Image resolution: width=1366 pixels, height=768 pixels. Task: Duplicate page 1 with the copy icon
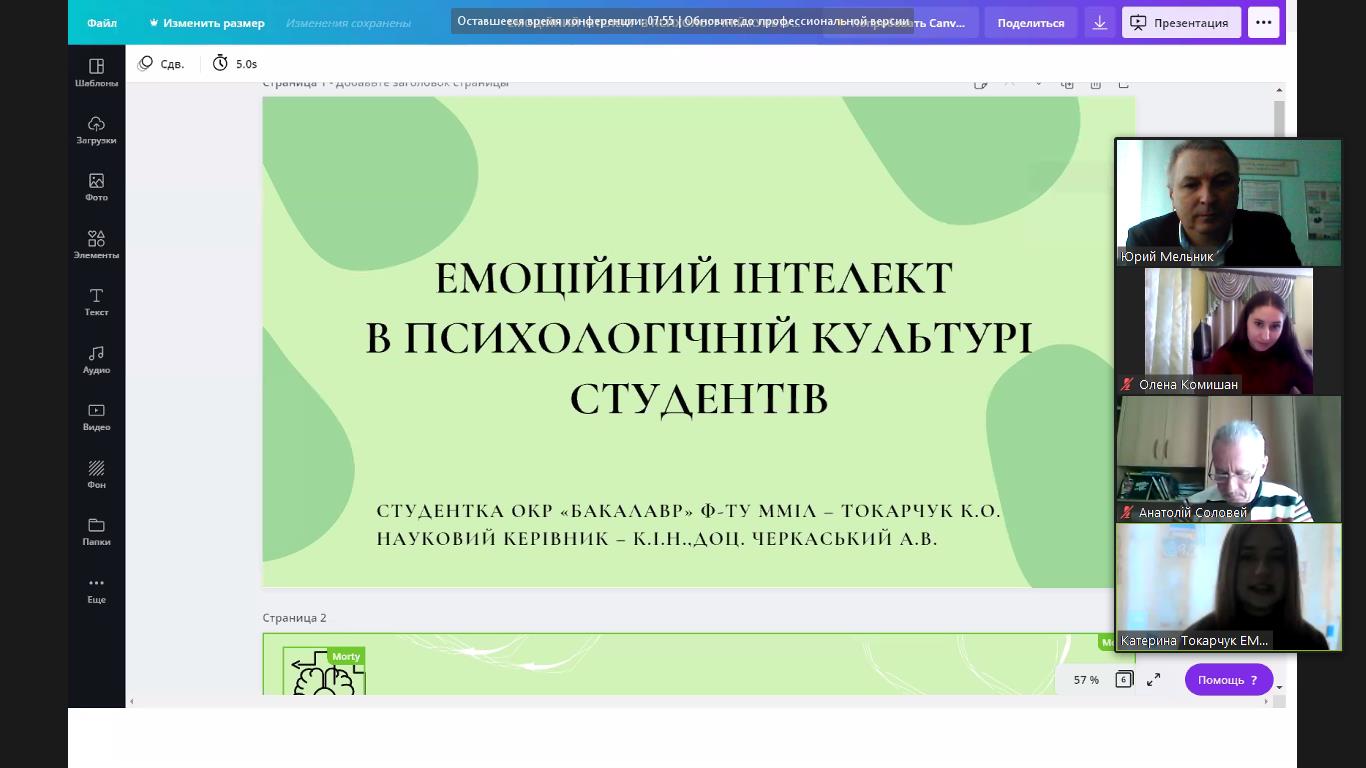[x=1067, y=84]
